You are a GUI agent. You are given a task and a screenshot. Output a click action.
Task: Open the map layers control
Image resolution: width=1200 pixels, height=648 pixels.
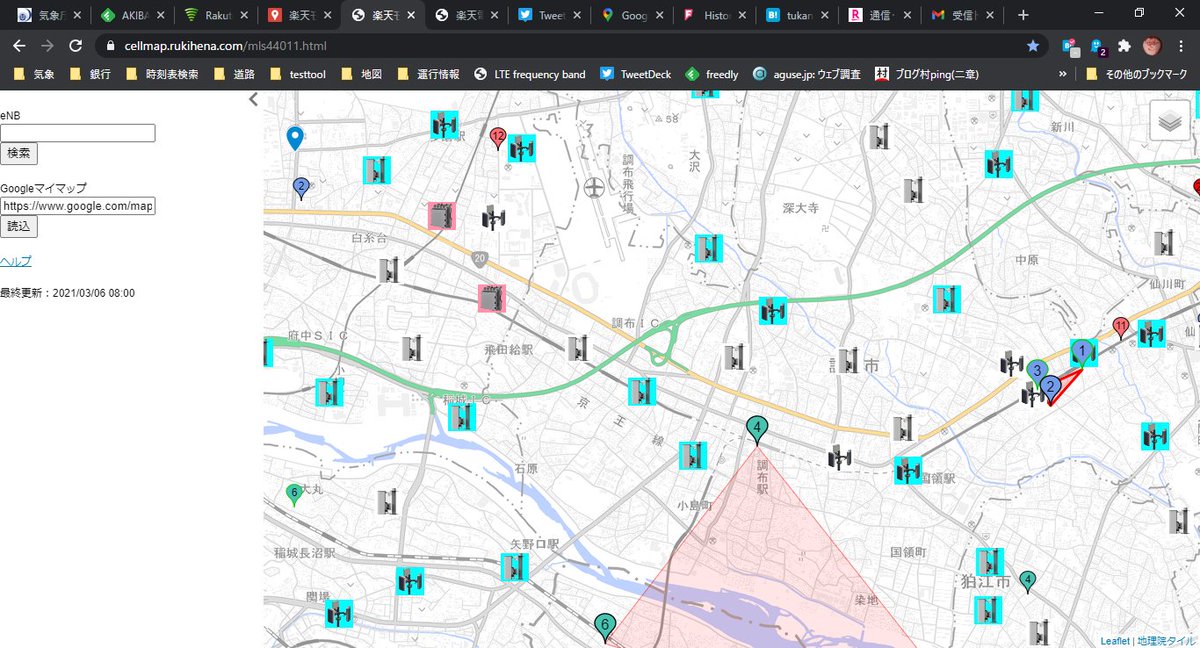pos(1171,121)
